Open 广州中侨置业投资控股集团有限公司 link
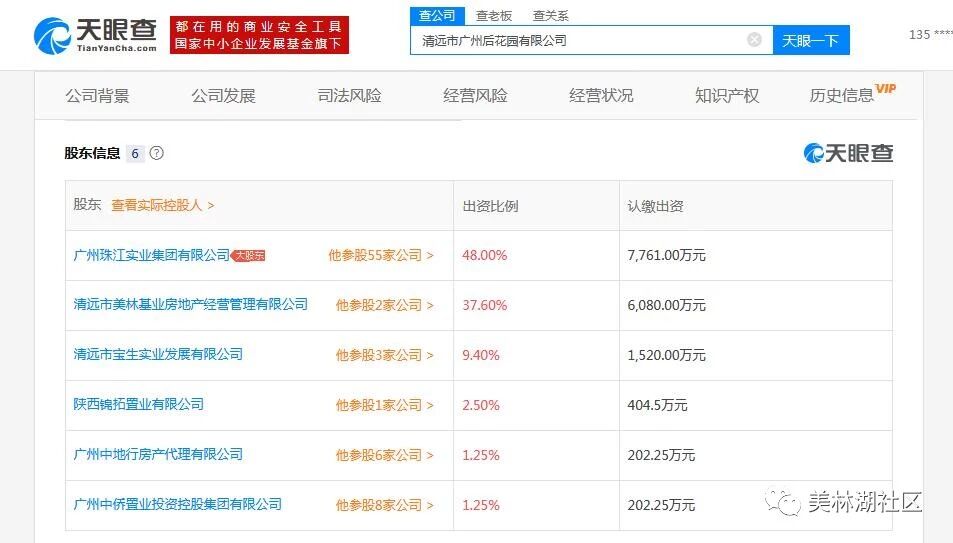The image size is (953, 543). (177, 503)
